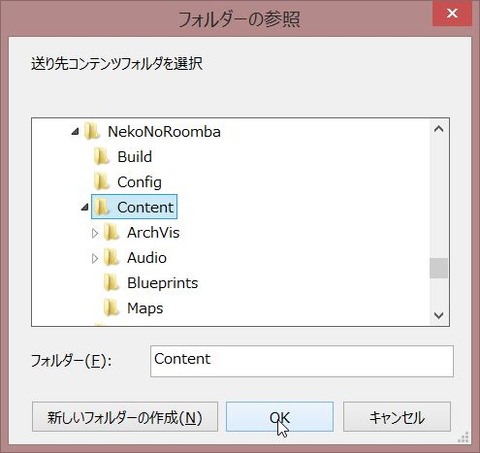The image size is (480, 453).
Task: Select the Config folder name
Action: (139, 182)
